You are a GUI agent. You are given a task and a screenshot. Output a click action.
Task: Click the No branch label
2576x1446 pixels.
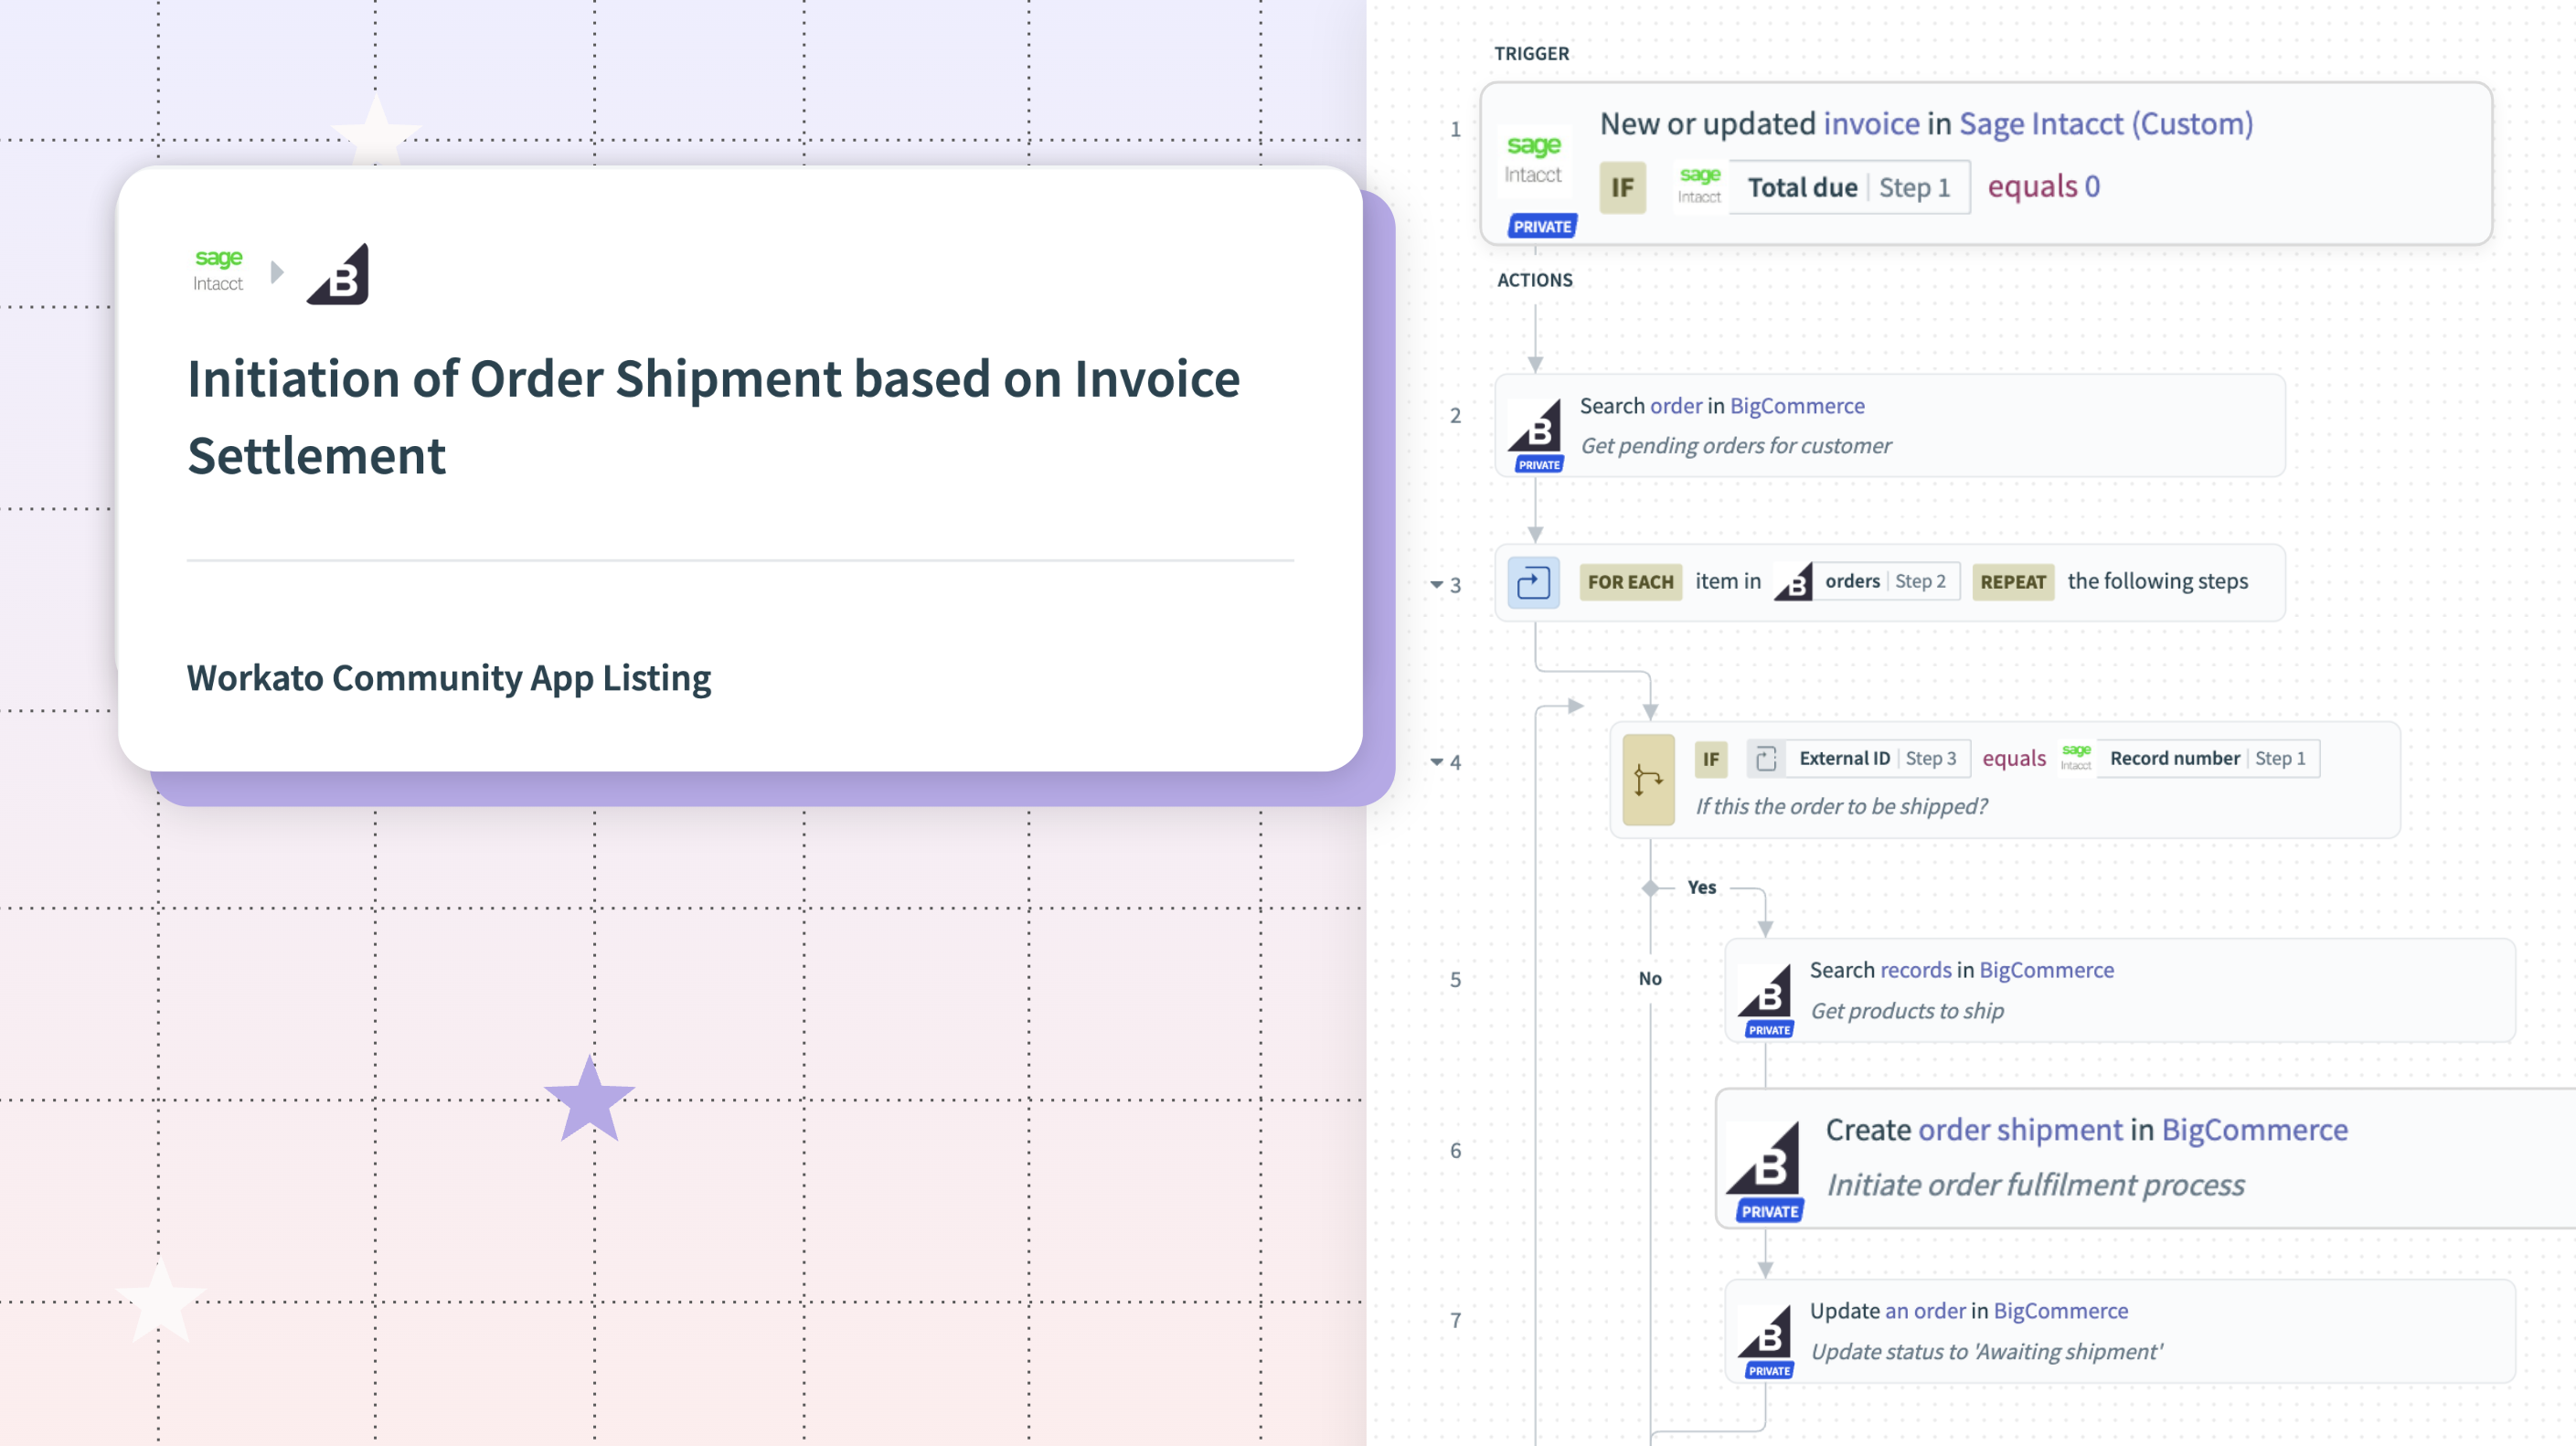point(1650,979)
